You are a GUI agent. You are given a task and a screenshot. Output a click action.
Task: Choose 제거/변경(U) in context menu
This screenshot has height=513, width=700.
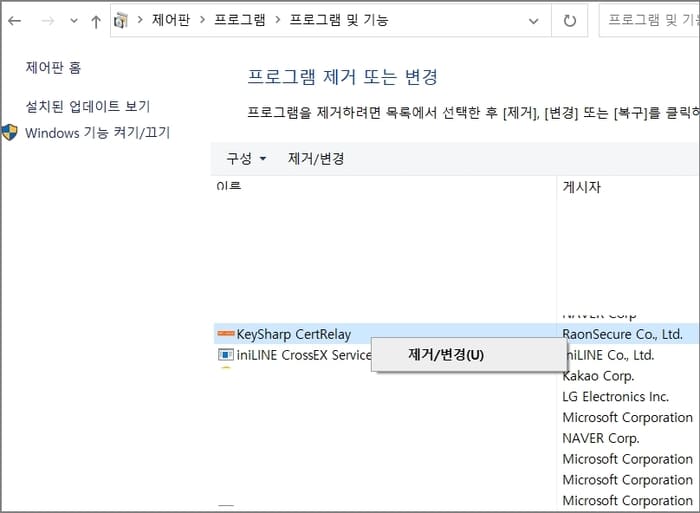(469, 355)
